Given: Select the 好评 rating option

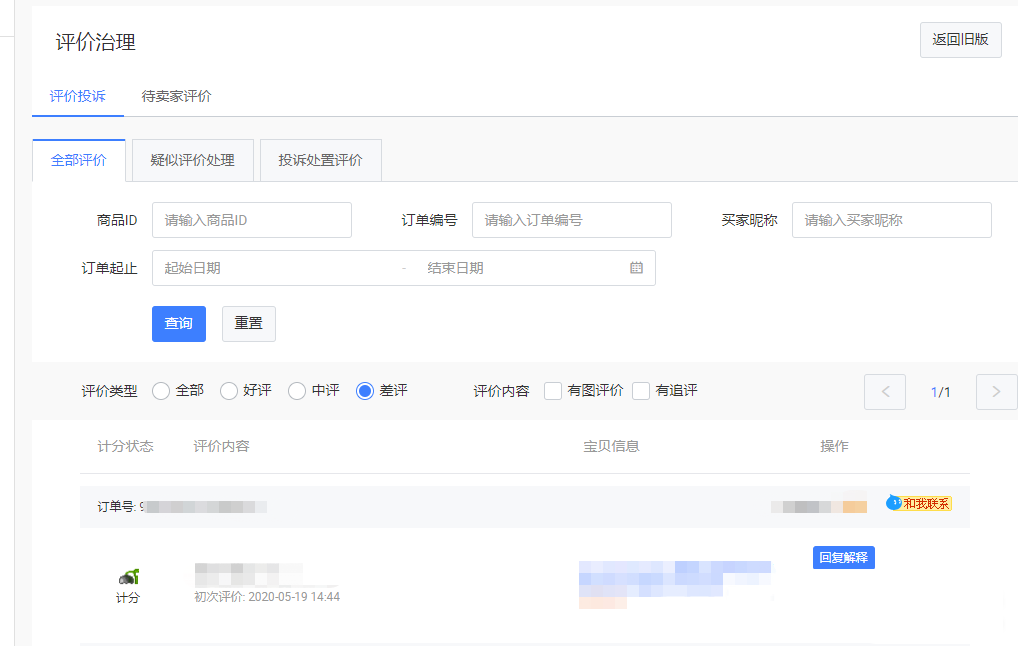Looking at the screenshot, I should (x=228, y=390).
